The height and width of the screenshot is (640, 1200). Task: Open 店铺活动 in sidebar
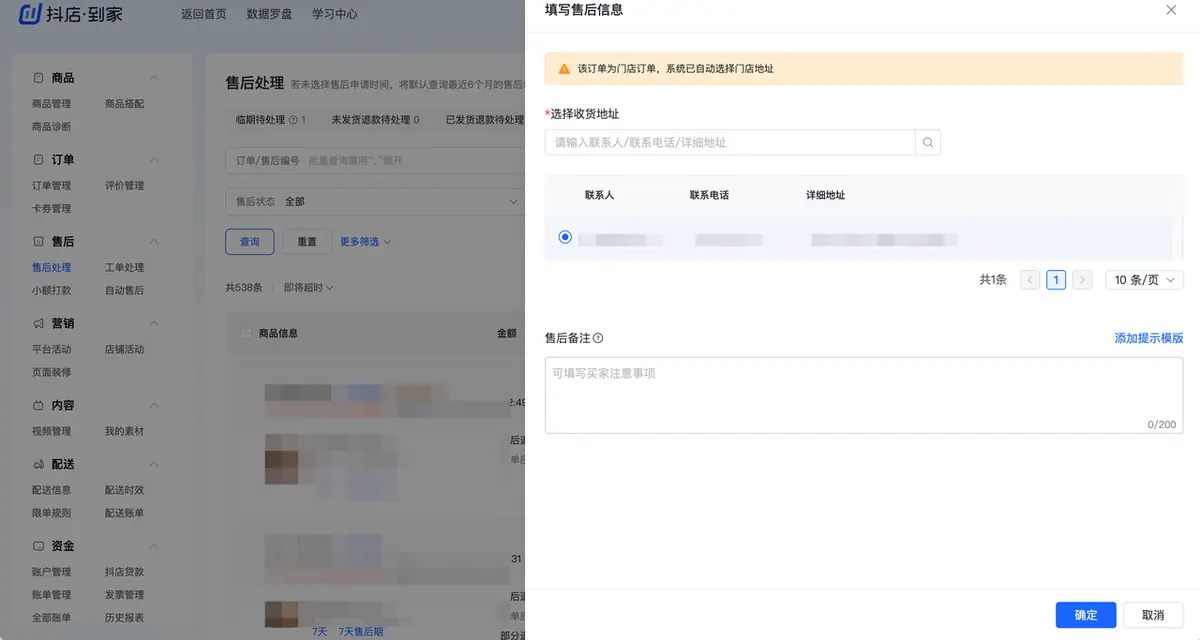pos(125,350)
